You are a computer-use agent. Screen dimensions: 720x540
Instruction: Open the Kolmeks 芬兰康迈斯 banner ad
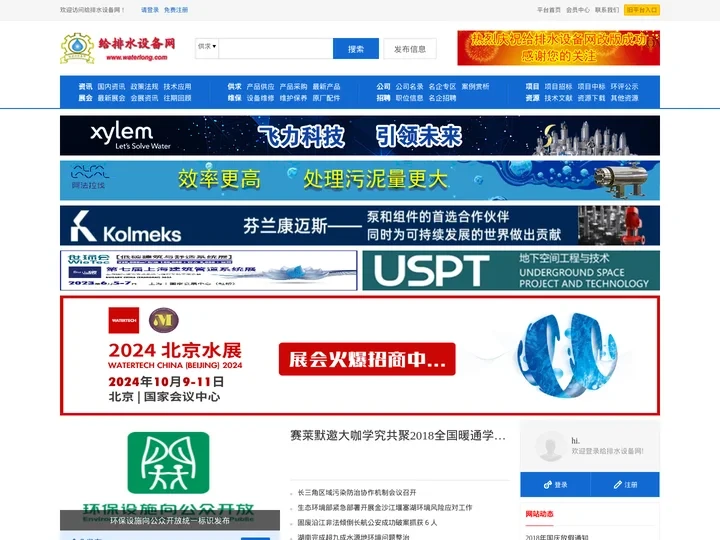click(360, 225)
